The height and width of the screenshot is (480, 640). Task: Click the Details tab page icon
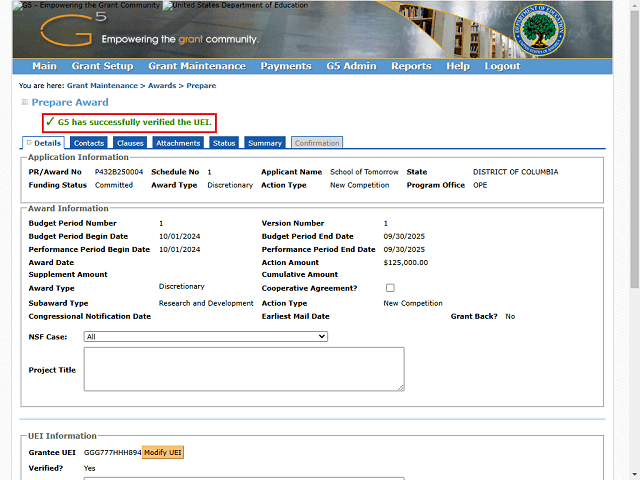click(28, 143)
